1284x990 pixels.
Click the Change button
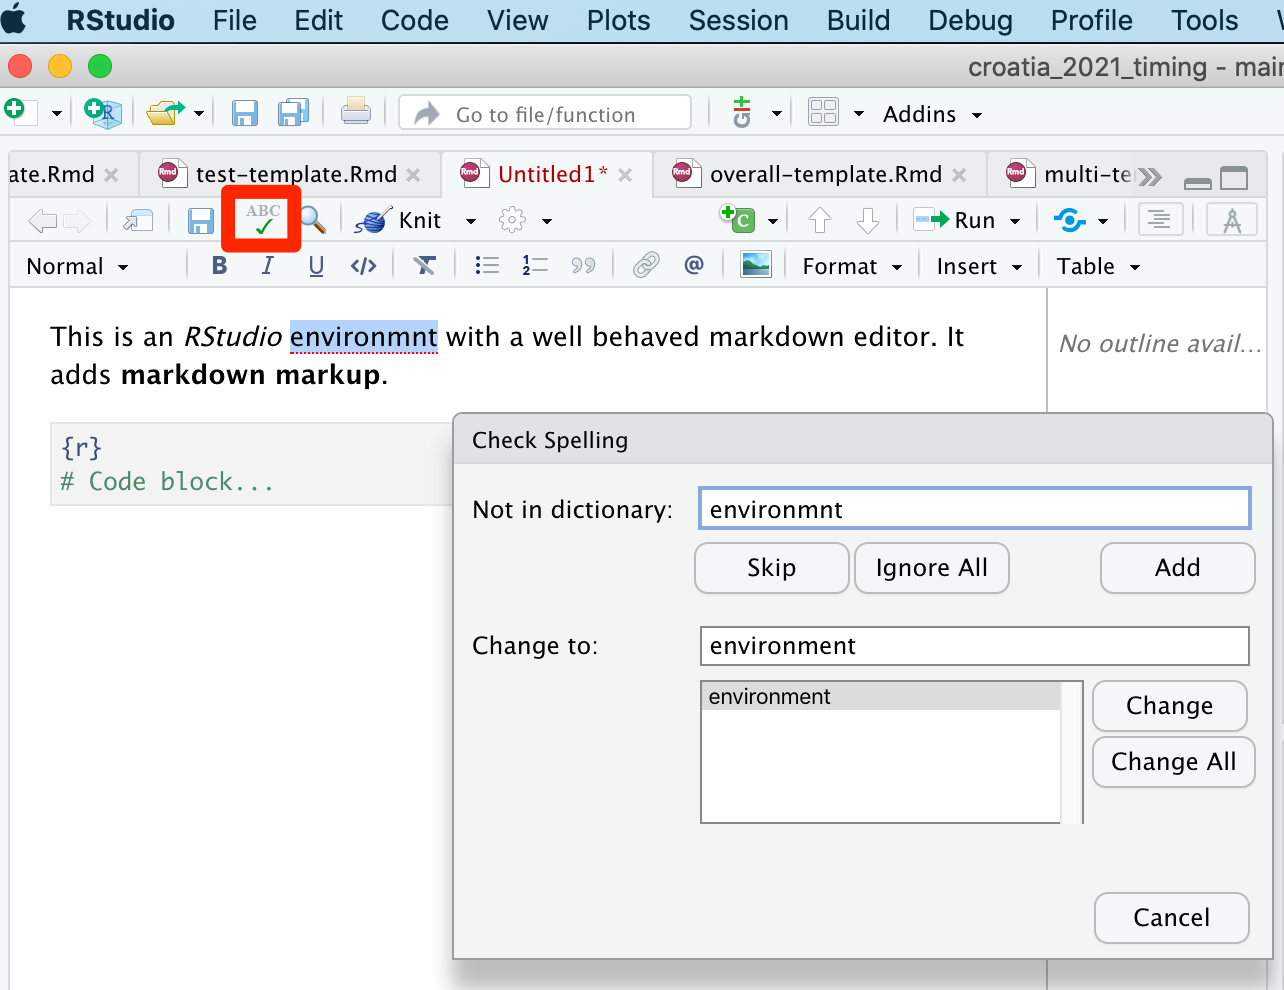click(x=1170, y=706)
